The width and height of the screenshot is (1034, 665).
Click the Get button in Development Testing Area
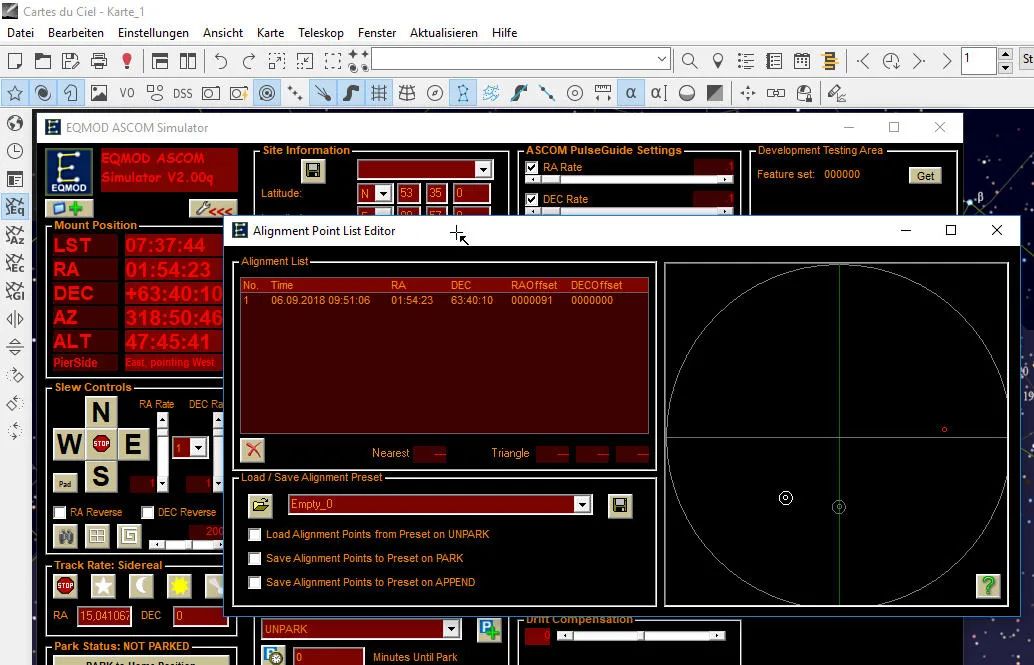coord(925,176)
